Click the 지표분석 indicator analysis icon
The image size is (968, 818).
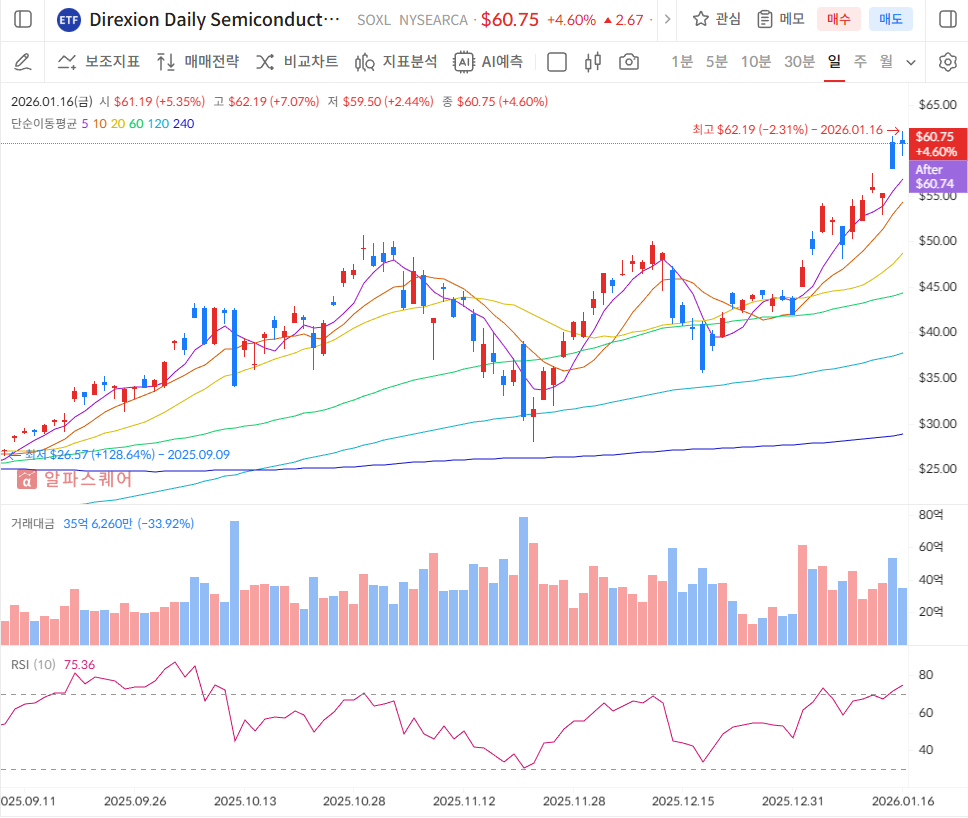(396, 62)
